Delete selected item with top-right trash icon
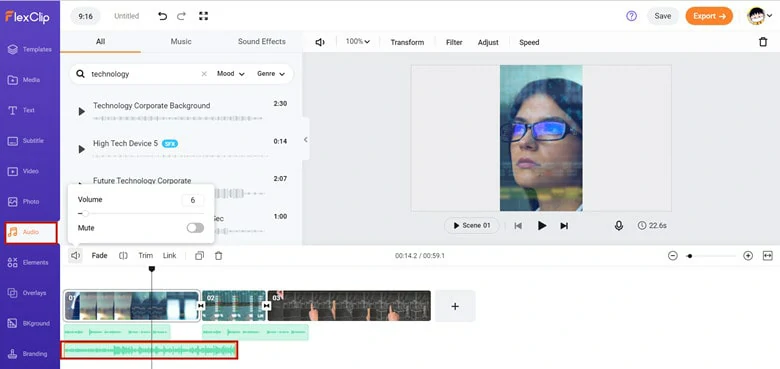The height and width of the screenshot is (369, 780). tap(763, 42)
